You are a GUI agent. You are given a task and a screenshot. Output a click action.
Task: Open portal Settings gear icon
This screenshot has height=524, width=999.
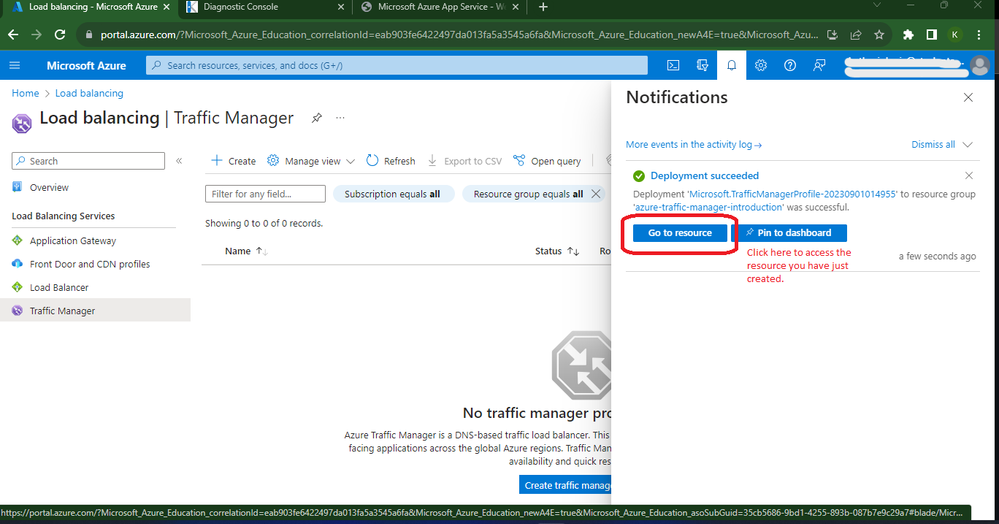[x=761, y=66]
